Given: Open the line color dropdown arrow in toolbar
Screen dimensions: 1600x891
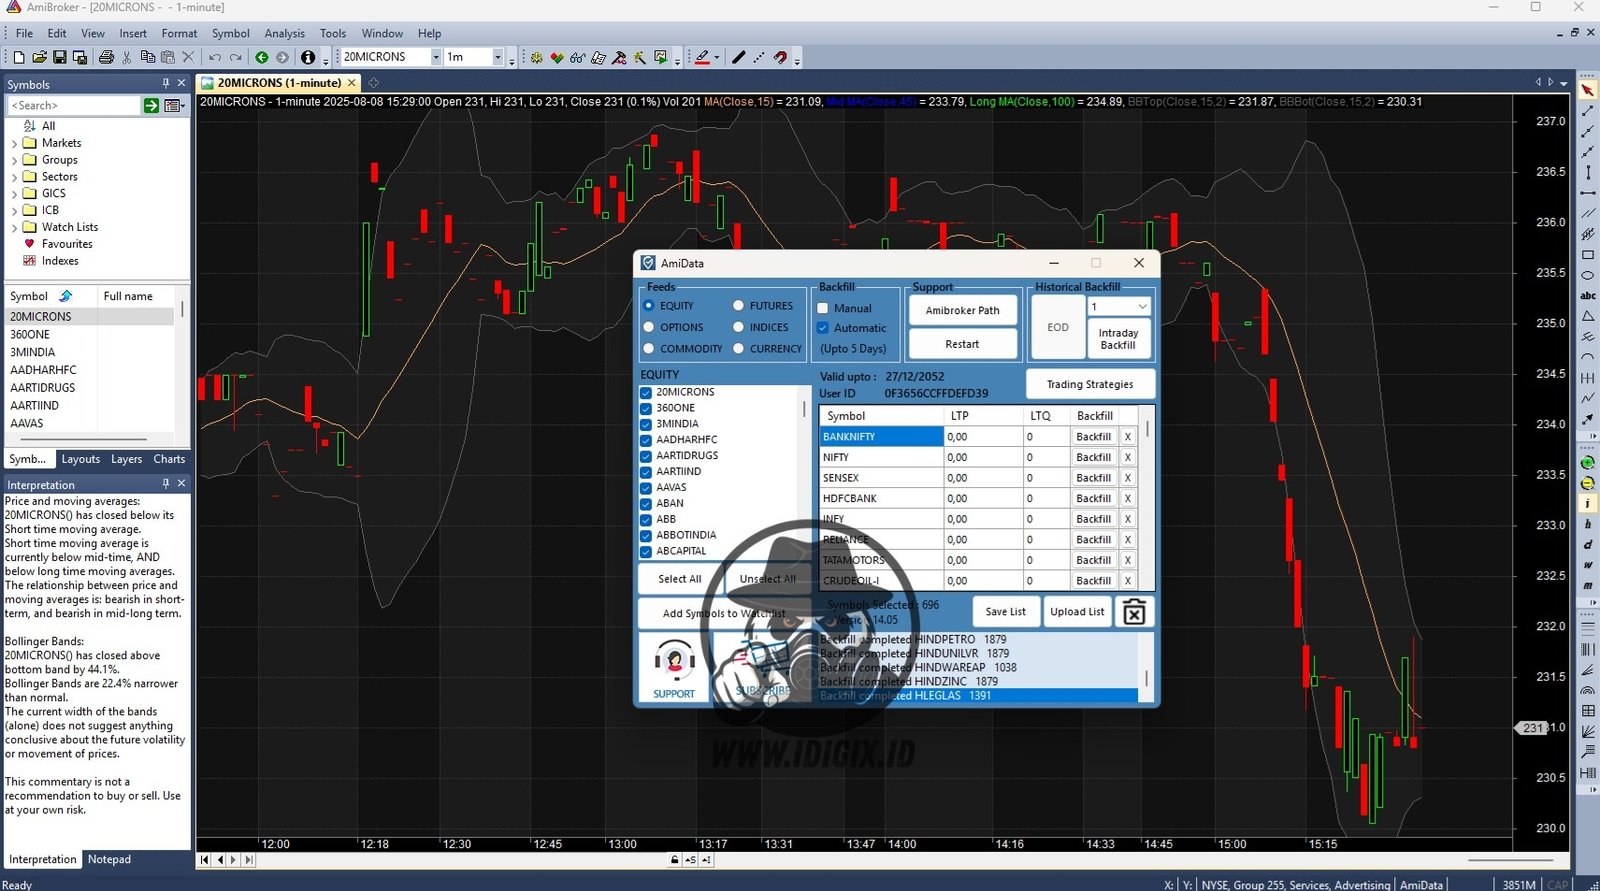Looking at the screenshot, I should (x=717, y=57).
